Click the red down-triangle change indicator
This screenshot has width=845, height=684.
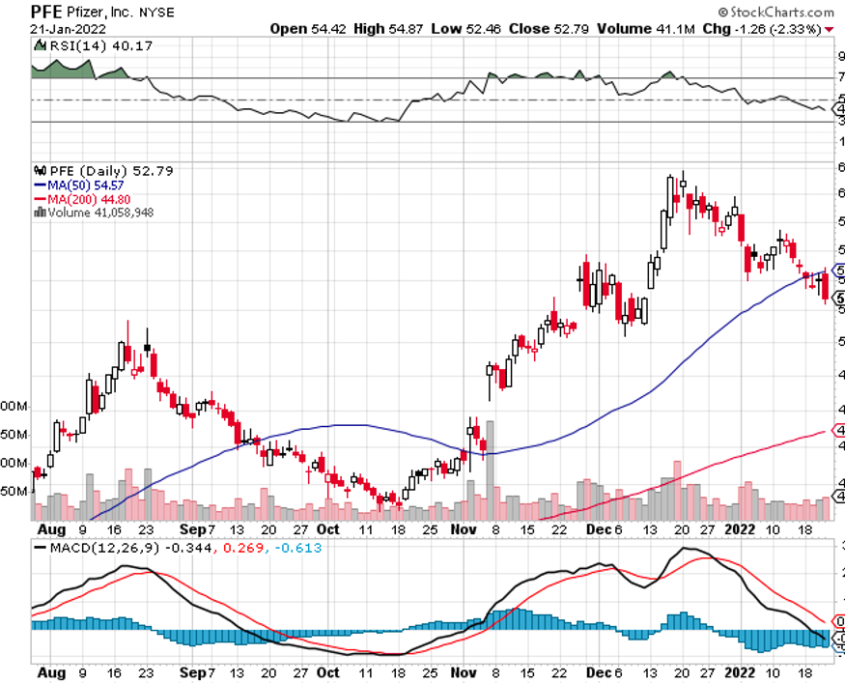829,30
